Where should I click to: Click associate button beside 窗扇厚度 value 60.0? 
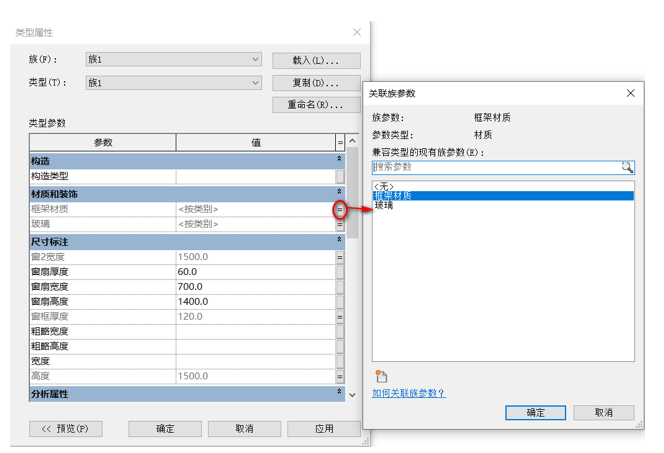[x=340, y=272]
